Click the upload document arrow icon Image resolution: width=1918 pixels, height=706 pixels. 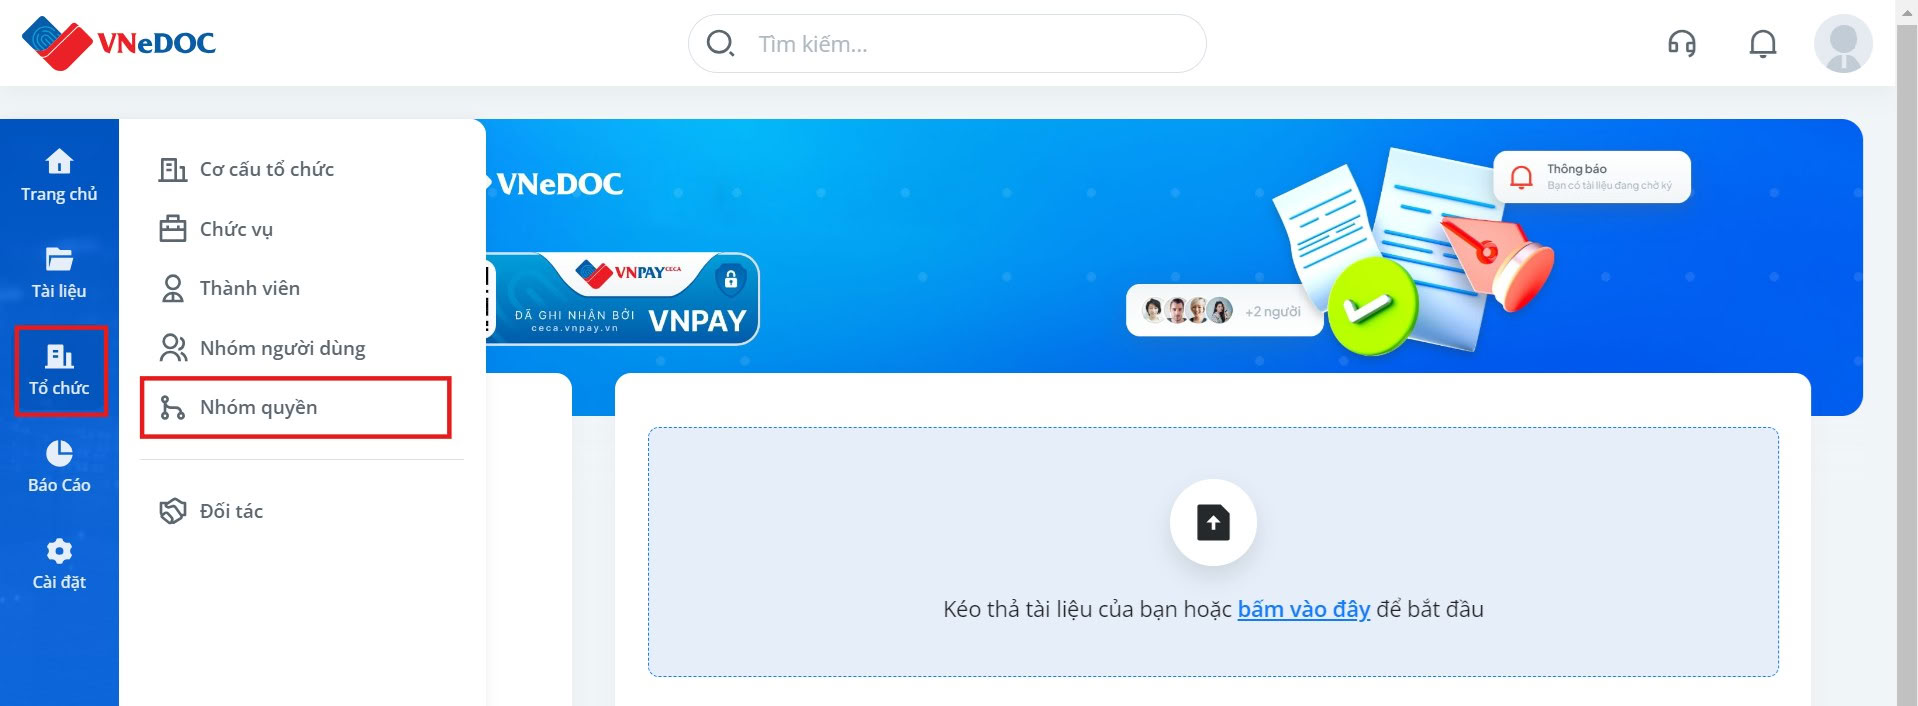click(x=1213, y=522)
